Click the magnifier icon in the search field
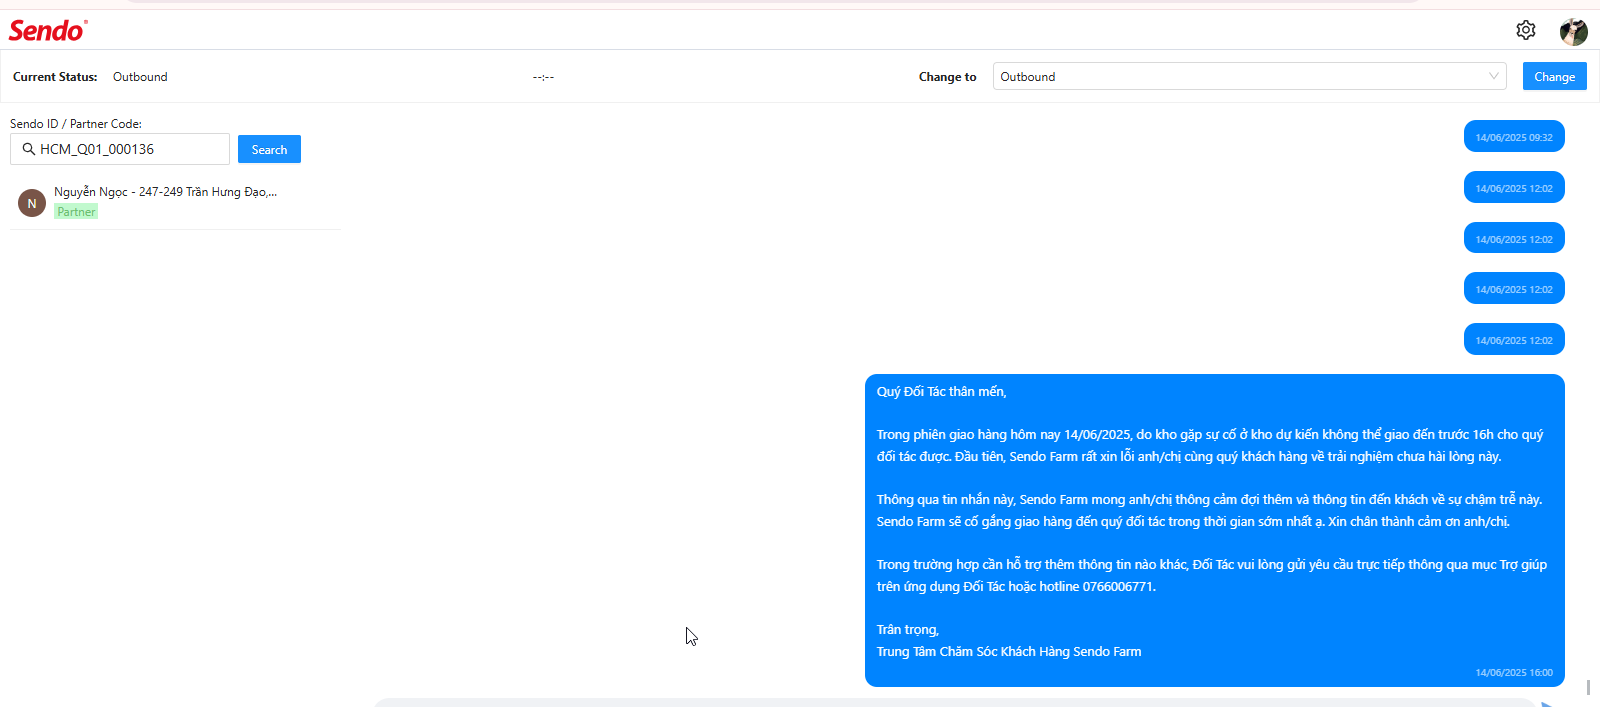The width and height of the screenshot is (1600, 707). point(29,149)
